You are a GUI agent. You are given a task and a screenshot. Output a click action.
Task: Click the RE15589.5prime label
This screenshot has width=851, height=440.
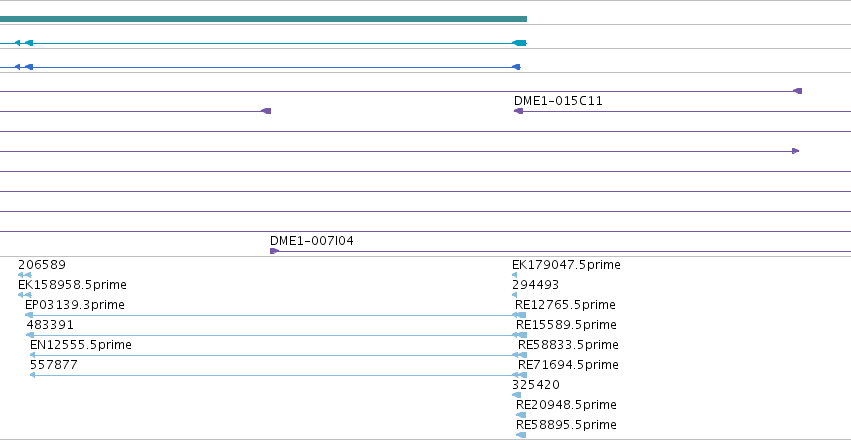click(x=566, y=325)
